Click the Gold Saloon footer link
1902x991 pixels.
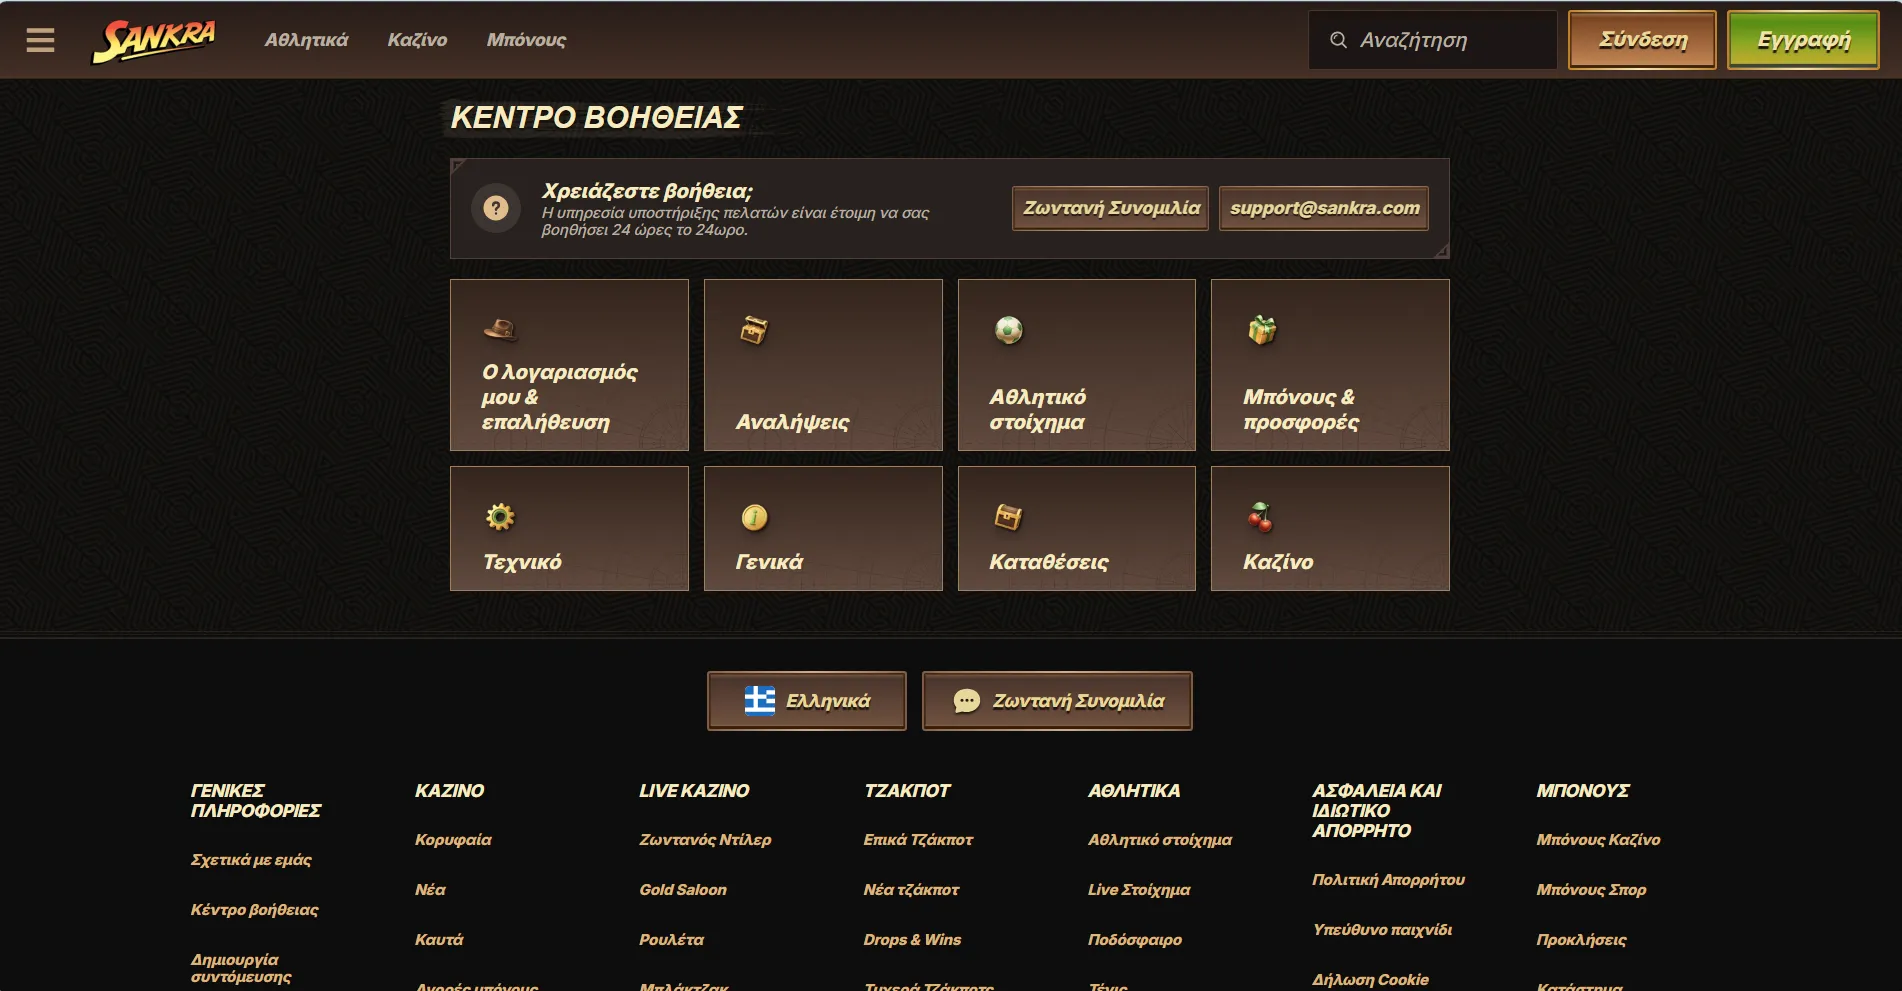(683, 890)
